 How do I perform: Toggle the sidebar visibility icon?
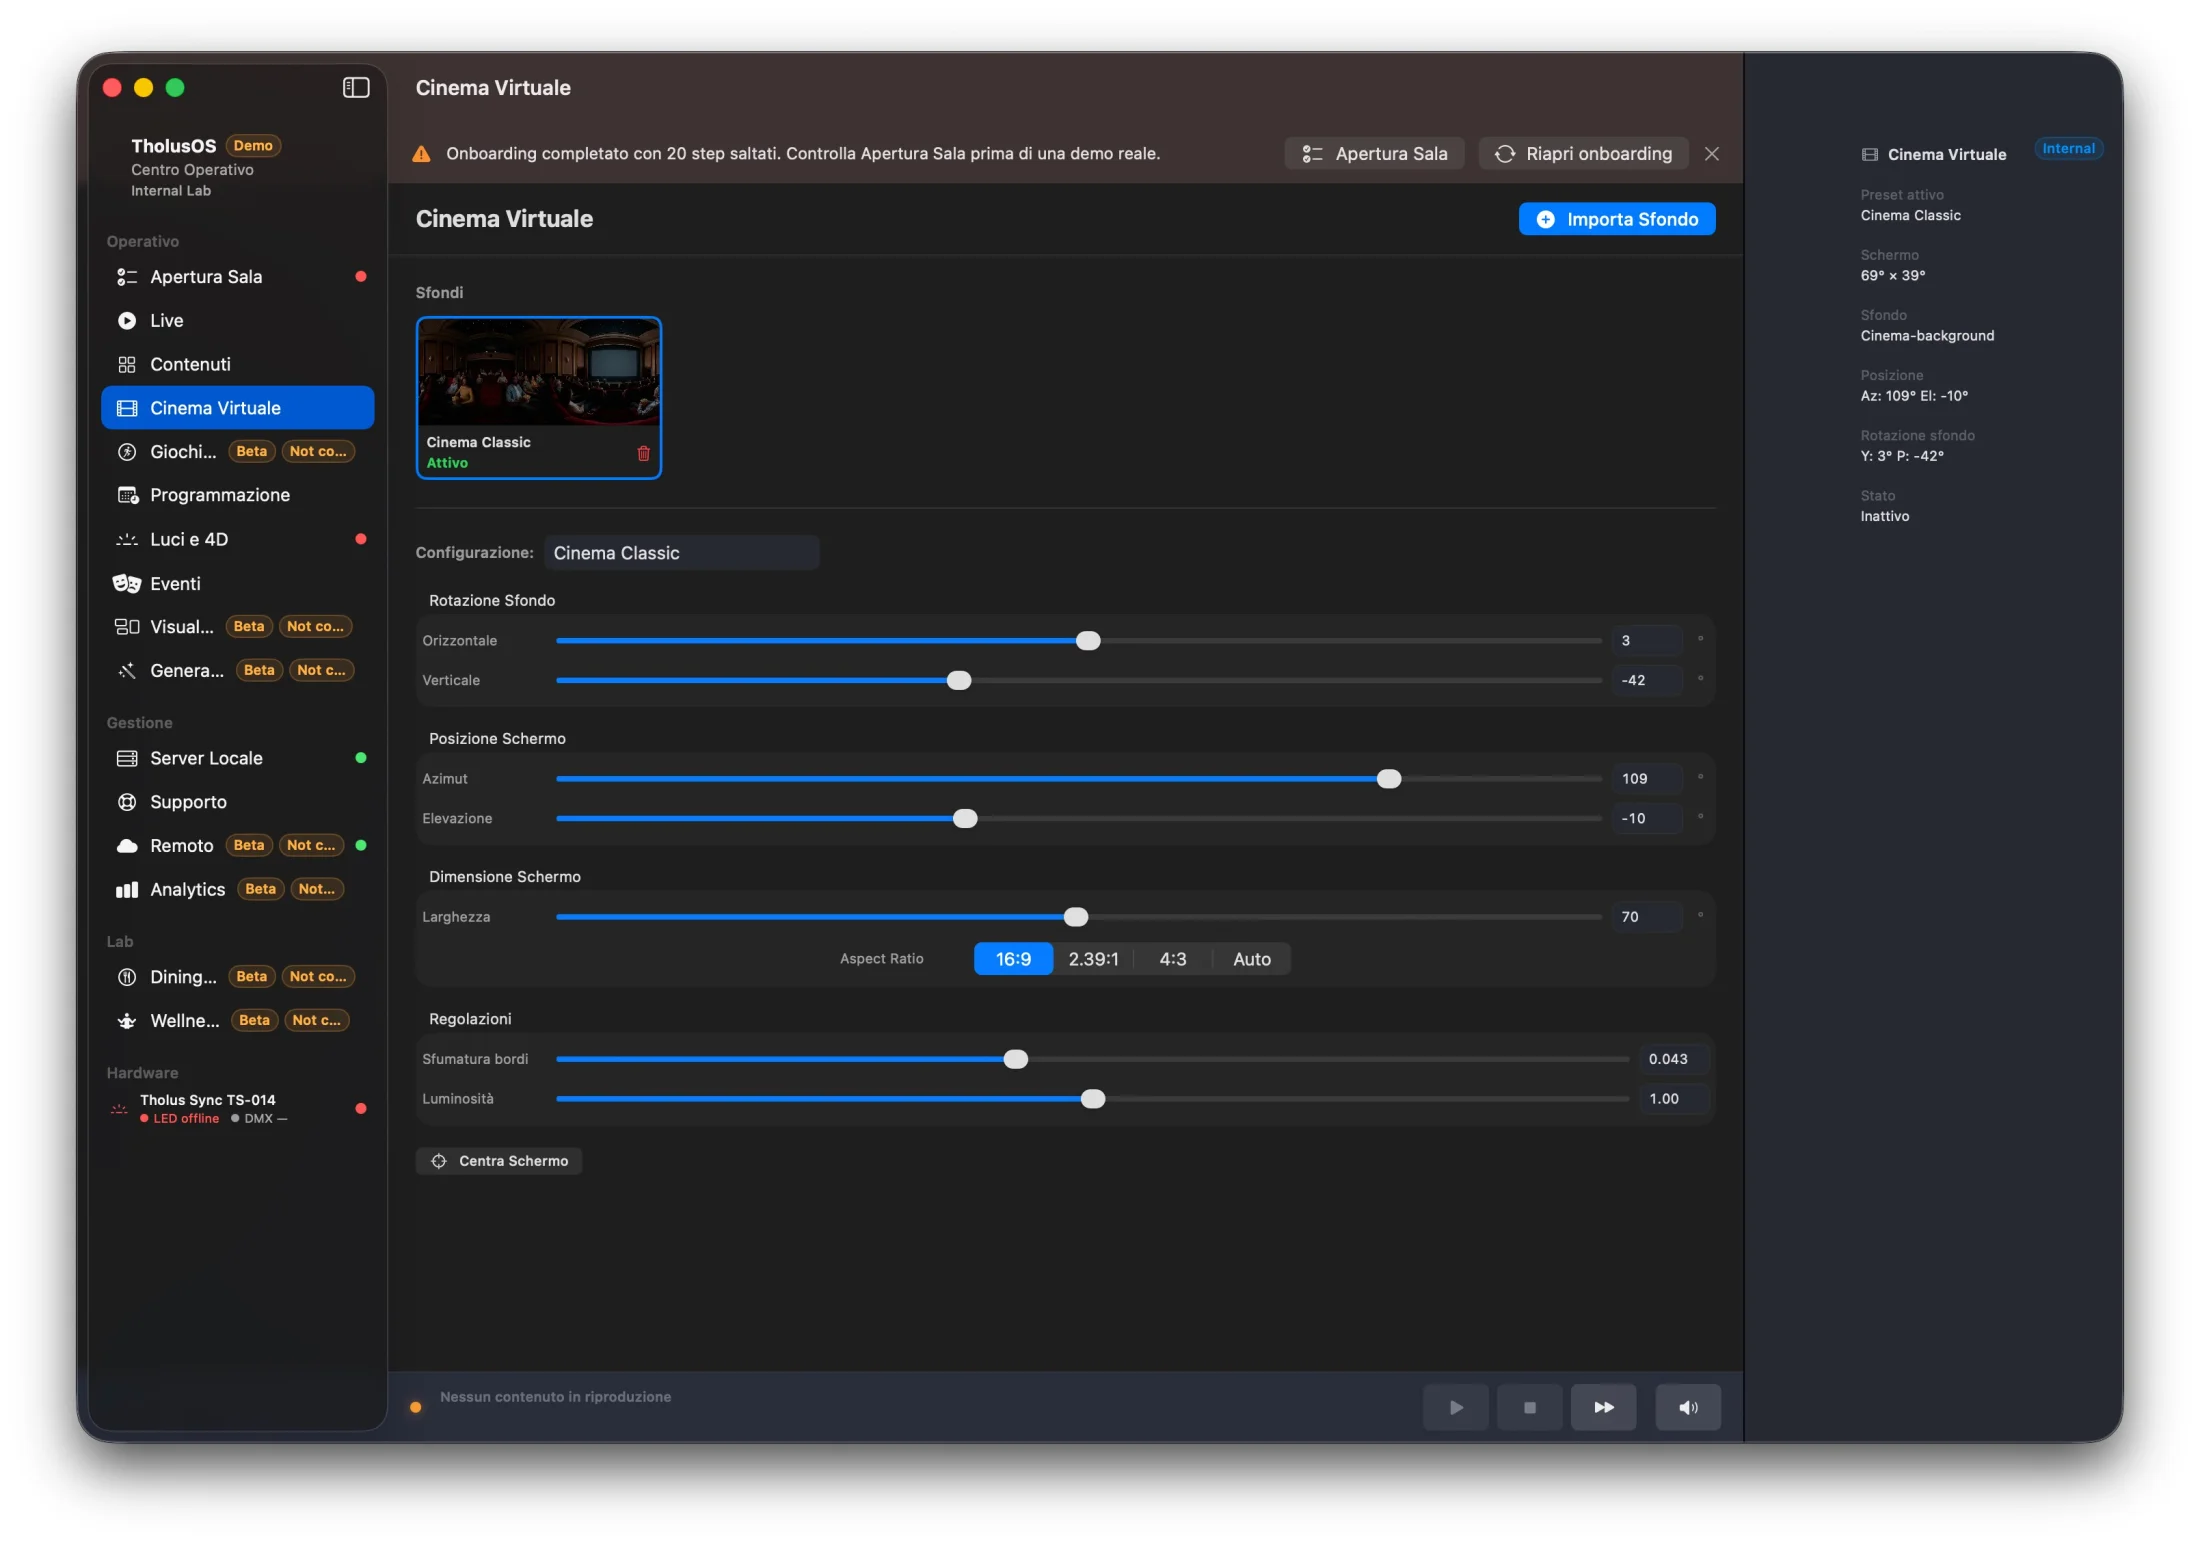coord(356,87)
